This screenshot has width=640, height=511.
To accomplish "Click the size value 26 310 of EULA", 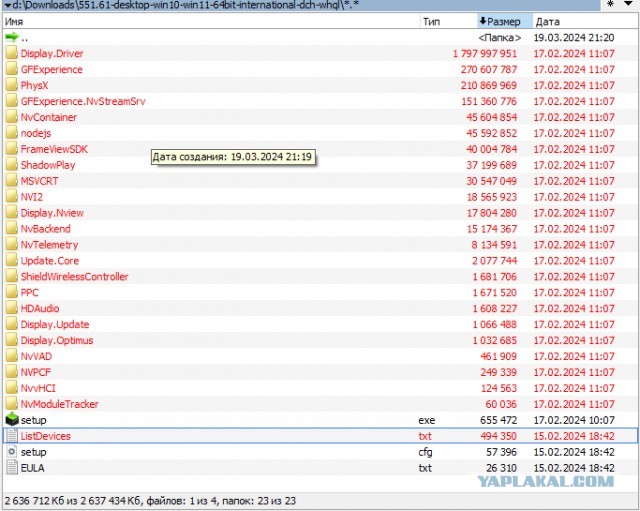I will click(501, 468).
